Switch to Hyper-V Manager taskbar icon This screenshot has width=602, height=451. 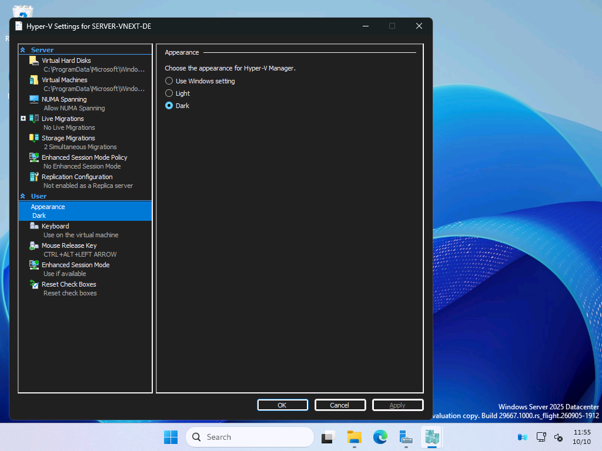click(x=432, y=437)
